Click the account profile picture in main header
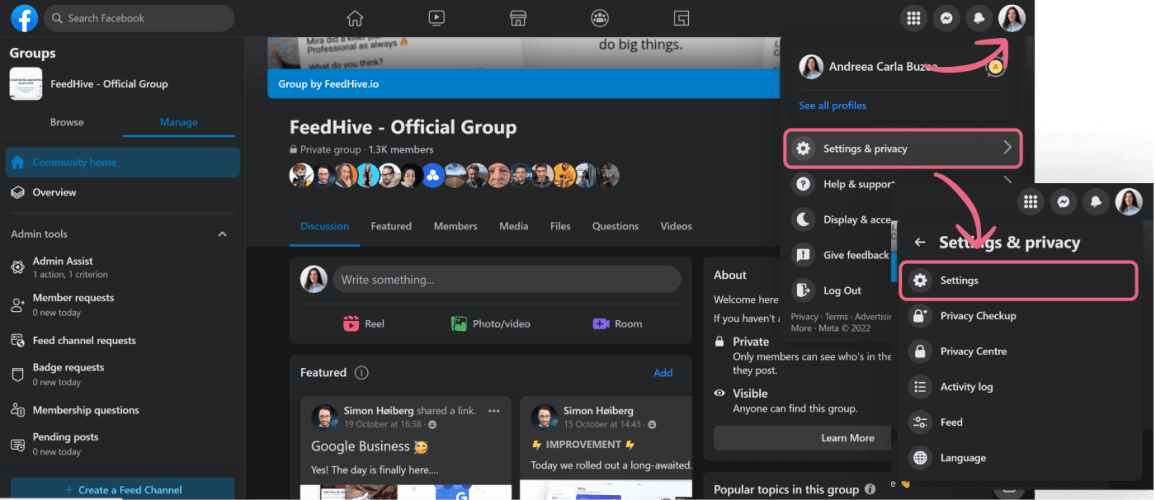1155x500 pixels. (x=1011, y=18)
